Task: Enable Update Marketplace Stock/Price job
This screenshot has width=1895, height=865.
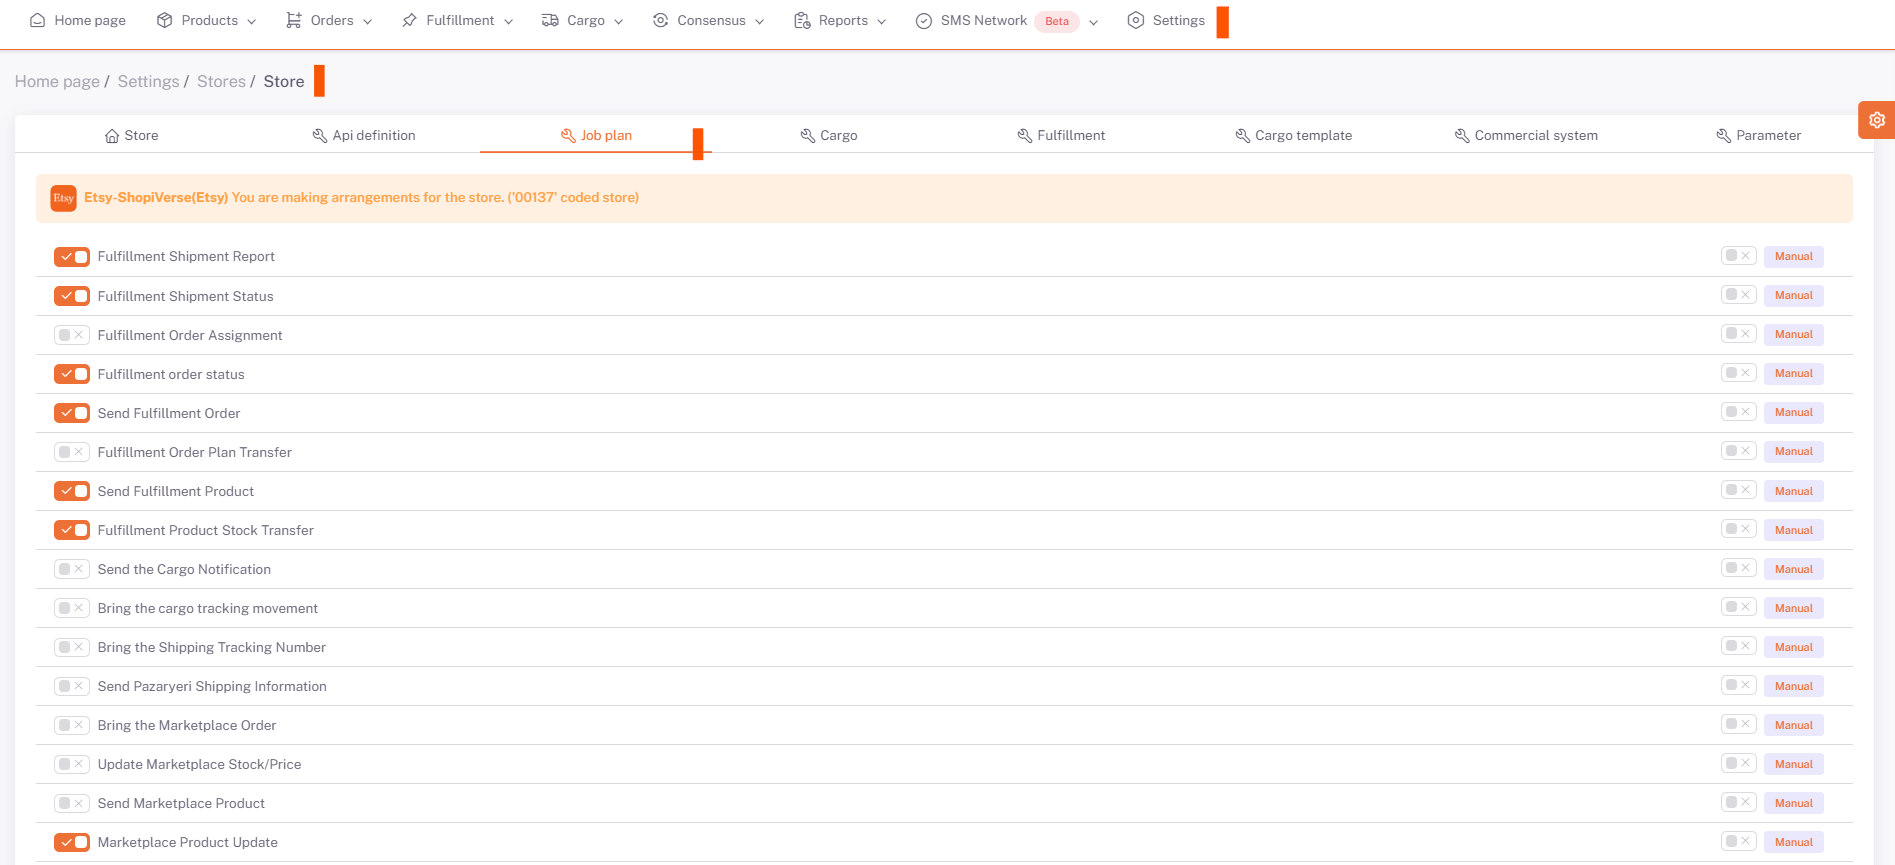Action: coord(72,764)
